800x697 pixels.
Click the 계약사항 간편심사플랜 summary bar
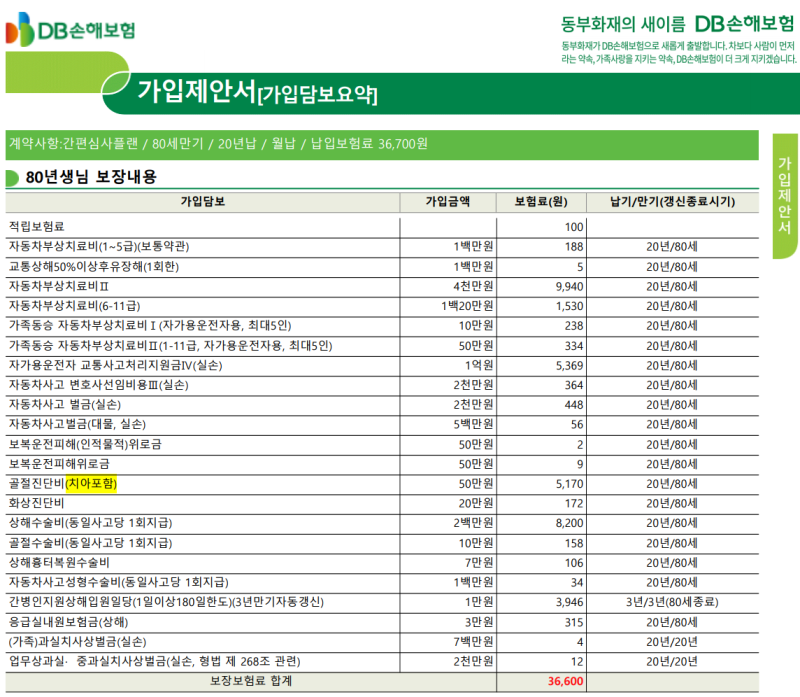[x=382, y=144]
